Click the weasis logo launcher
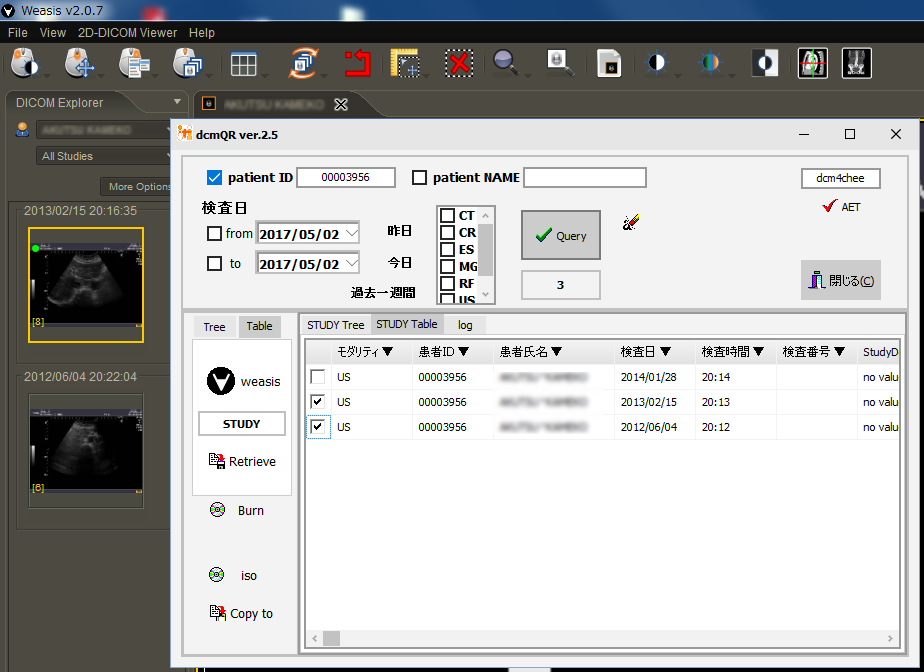This screenshot has height=672, width=924. (221, 381)
